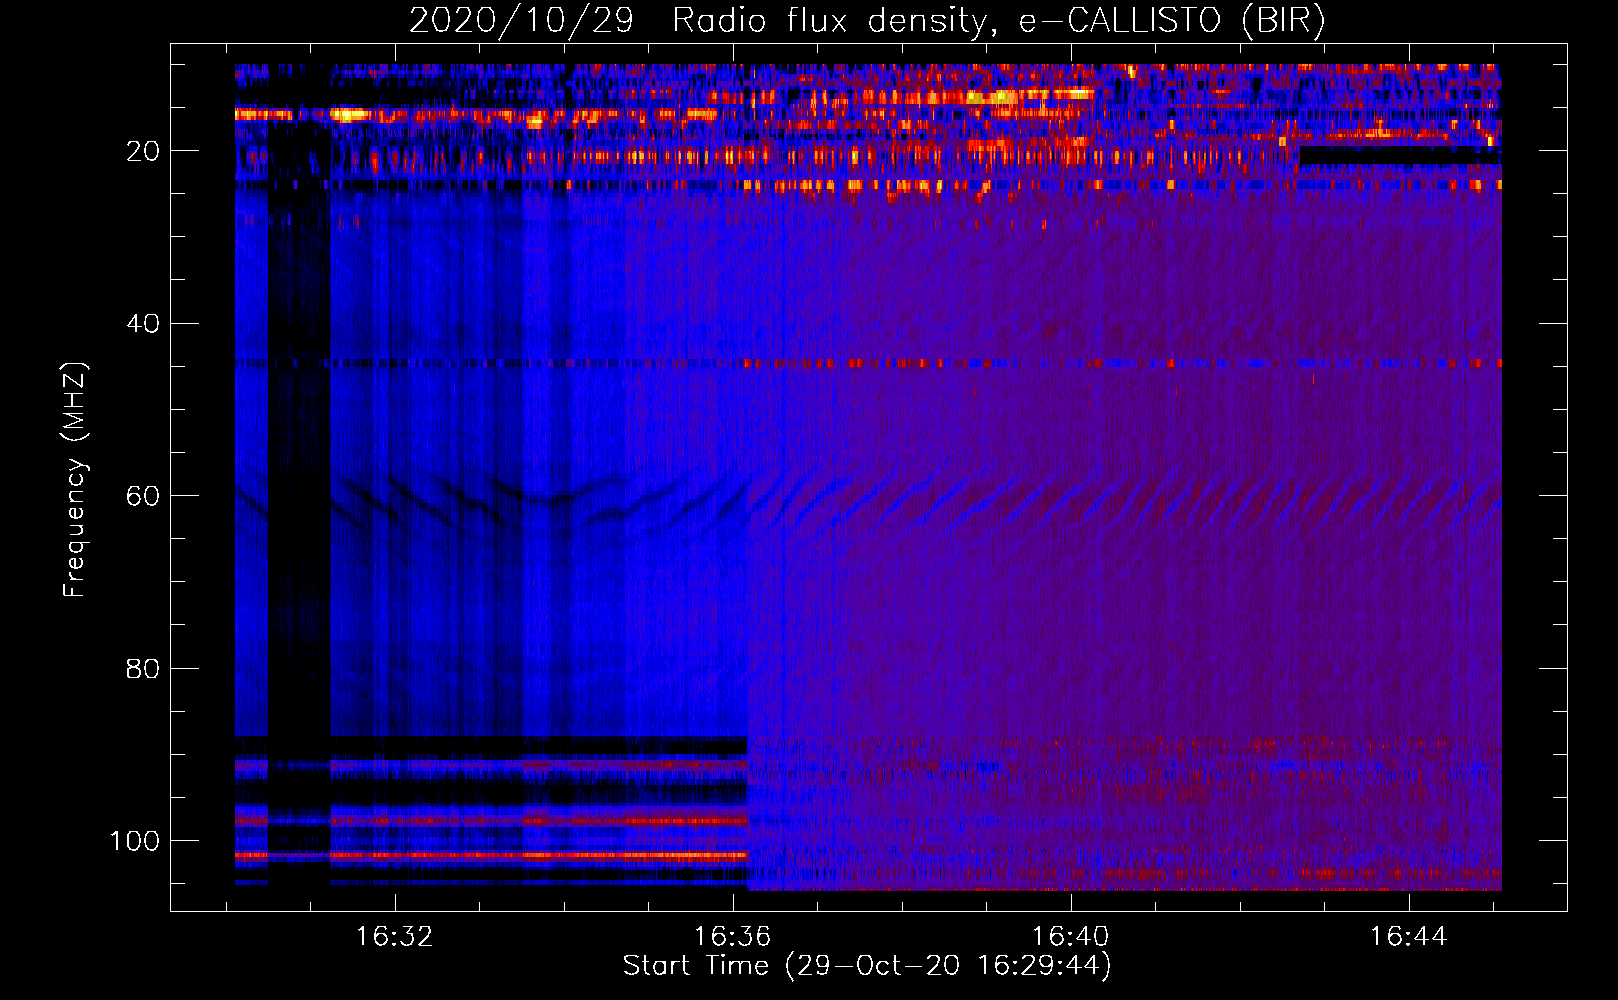Click the 100 frequency tick label
This screenshot has width=1618, height=1000.
[x=135, y=841]
